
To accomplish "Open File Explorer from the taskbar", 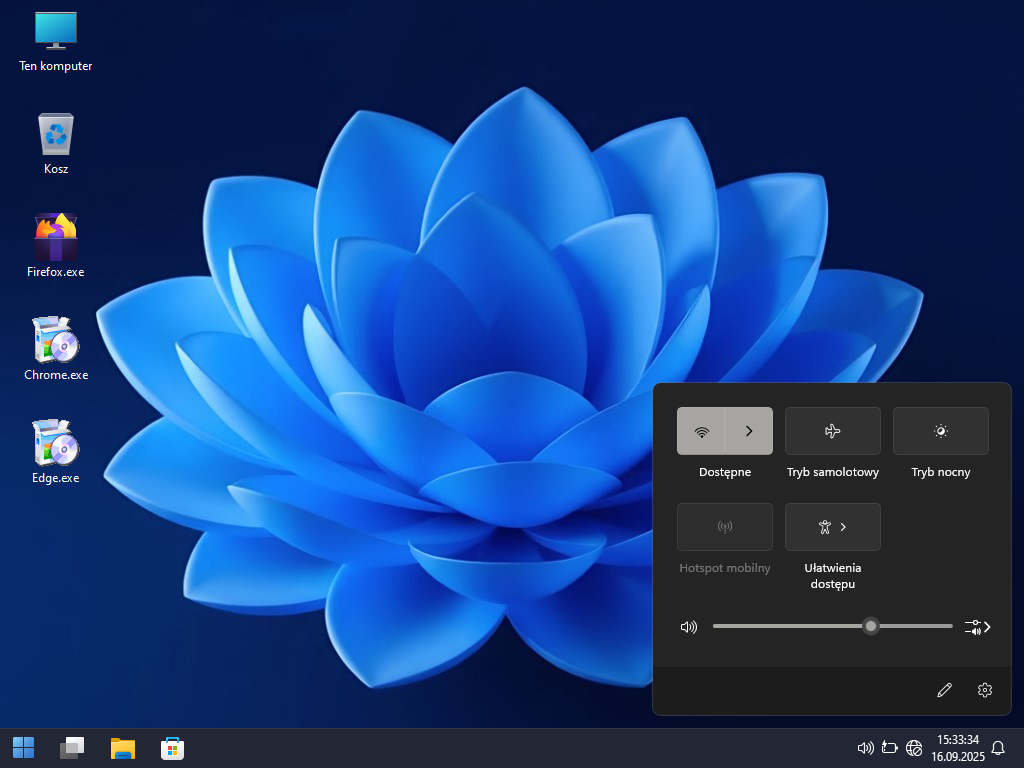I will pyautogui.click(x=123, y=748).
